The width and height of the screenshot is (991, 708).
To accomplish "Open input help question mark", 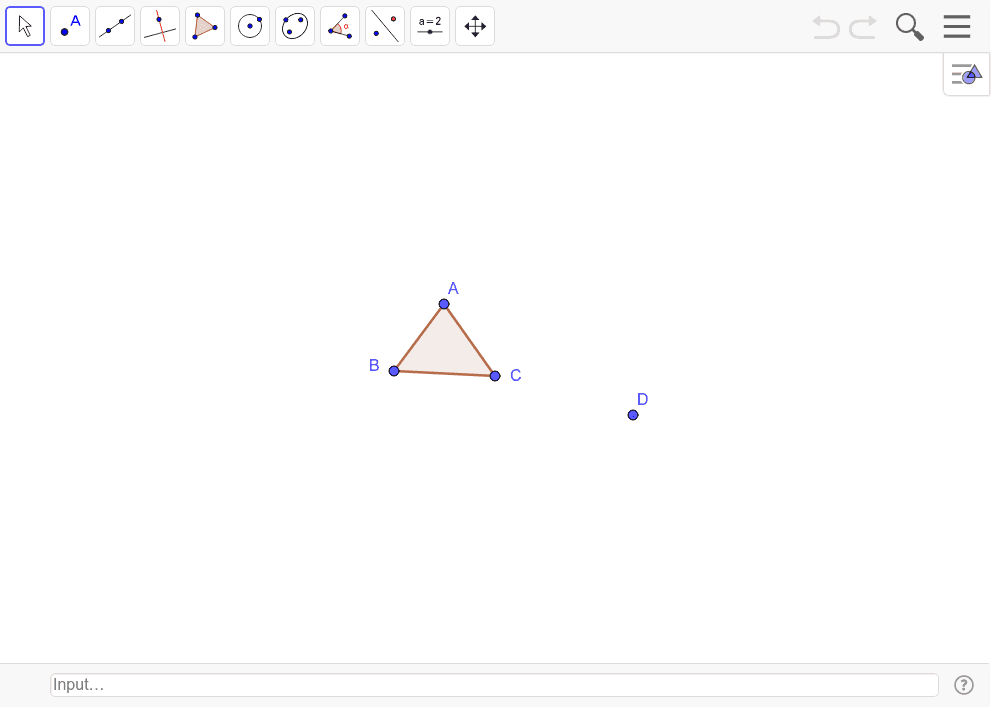I will tap(964, 685).
